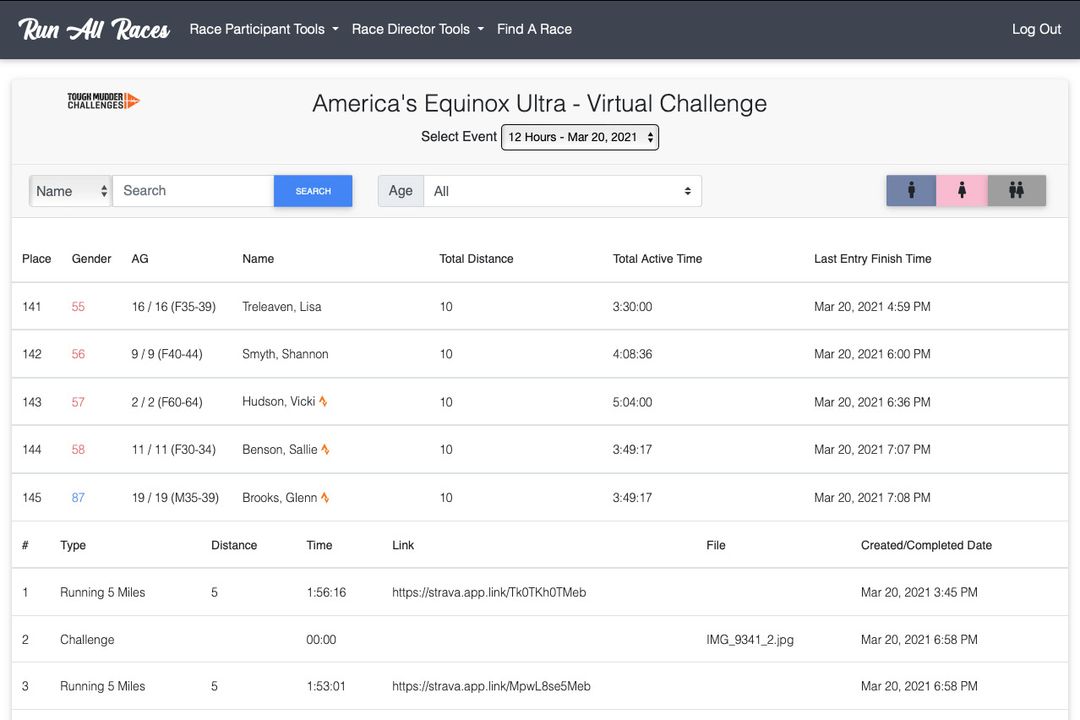Click the flame icon beside Benson, Sallie
1080x720 pixels.
click(x=327, y=450)
